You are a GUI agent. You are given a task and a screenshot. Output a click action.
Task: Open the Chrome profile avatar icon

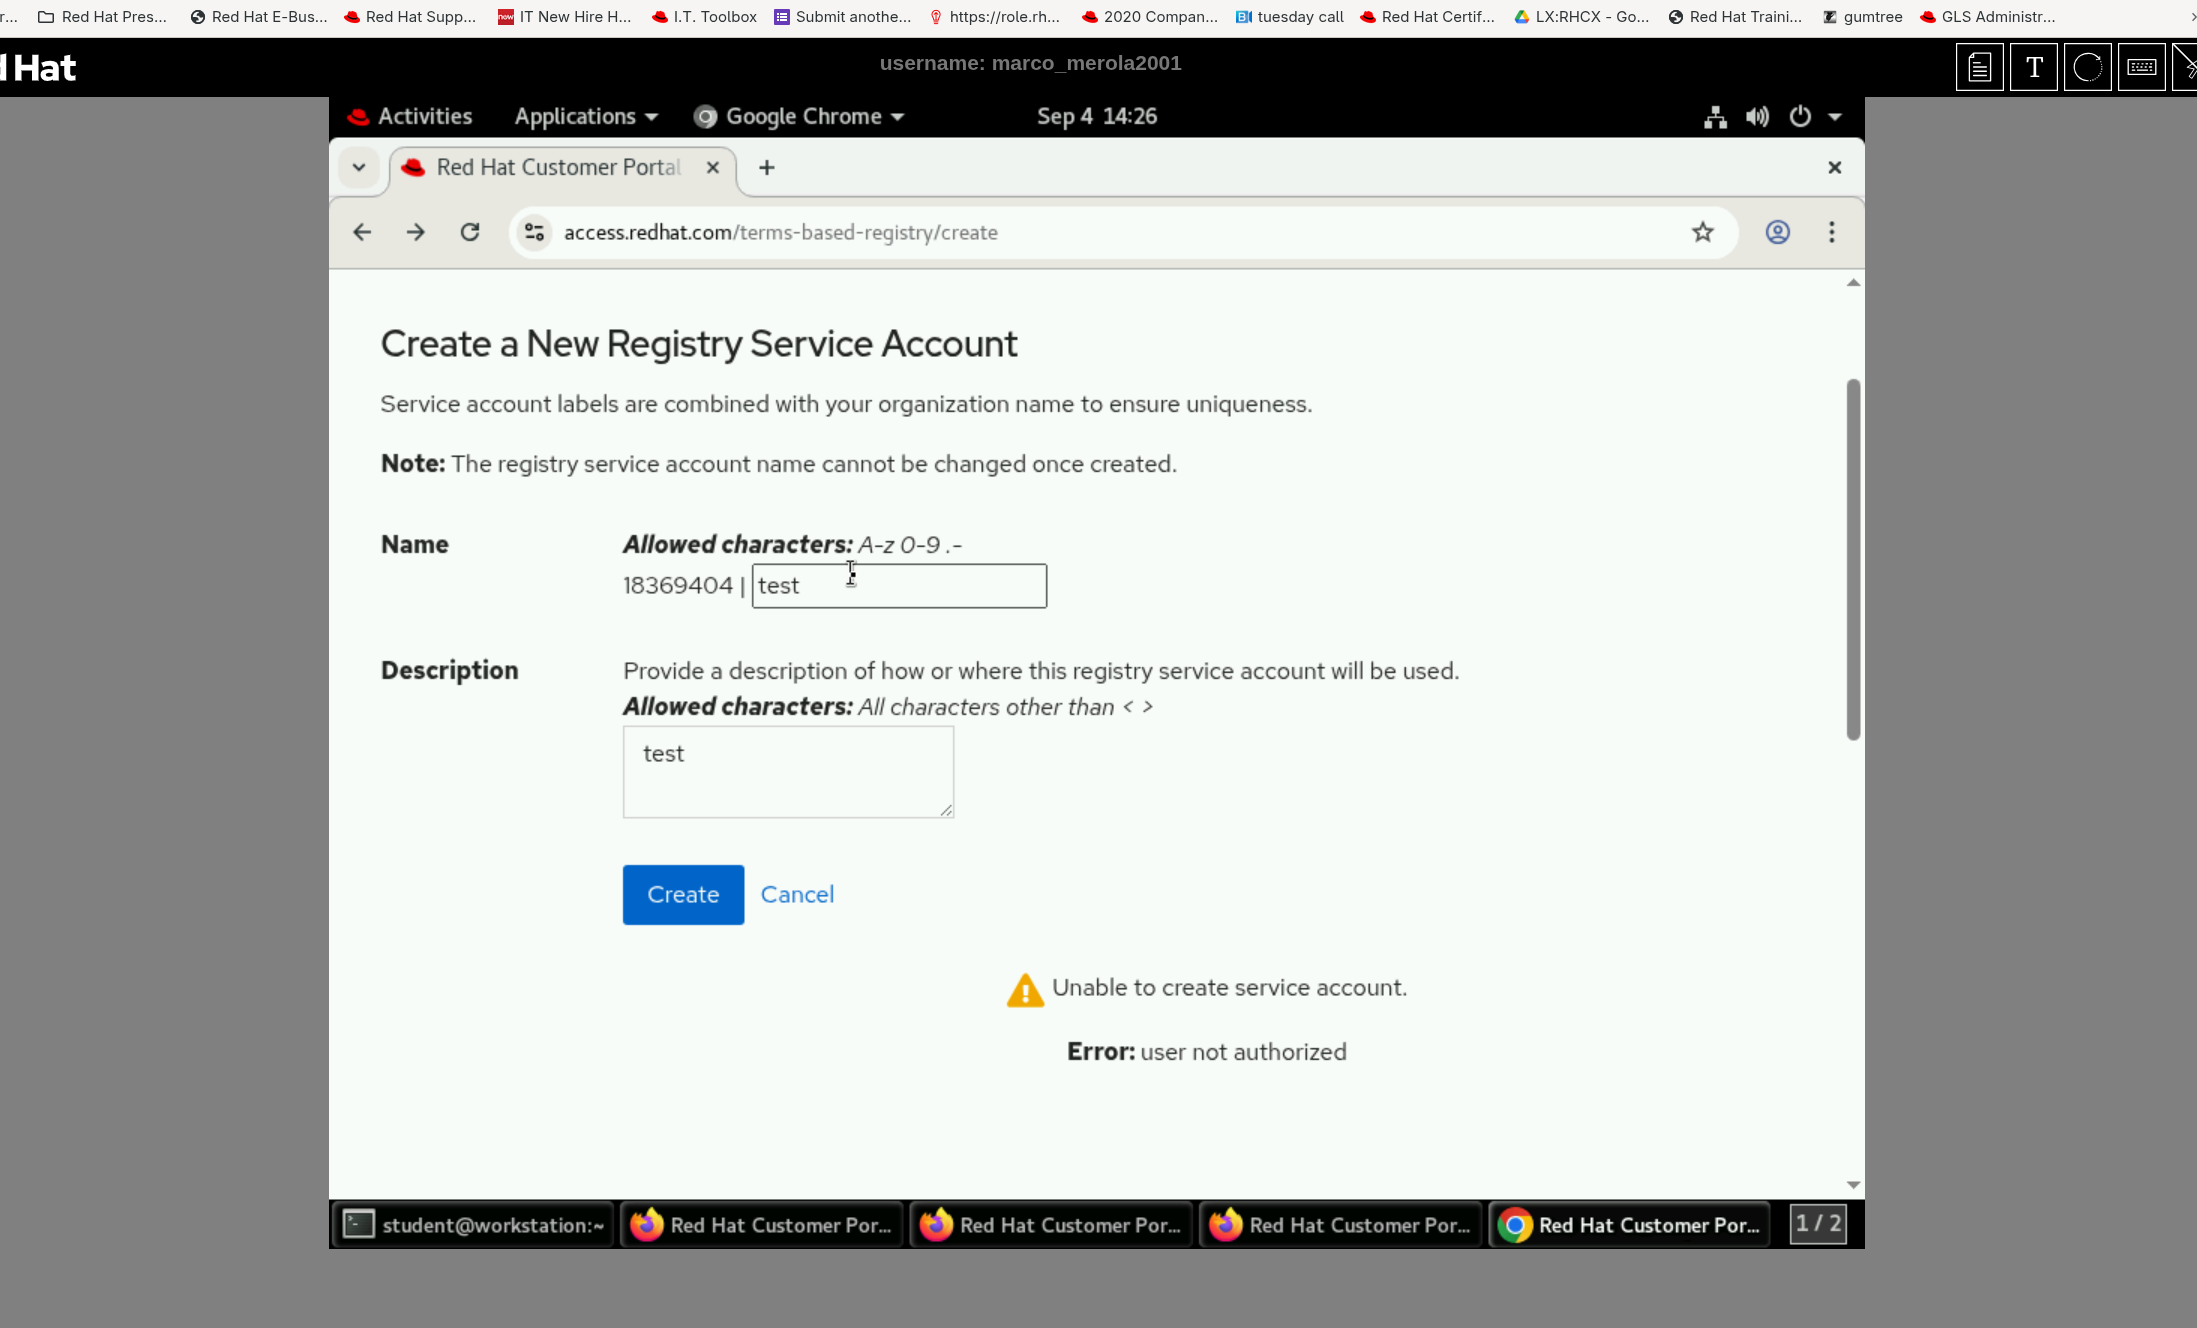(x=1777, y=232)
